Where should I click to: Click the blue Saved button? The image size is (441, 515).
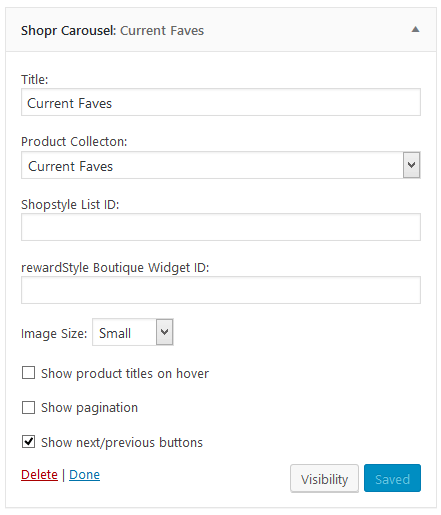coord(392,478)
